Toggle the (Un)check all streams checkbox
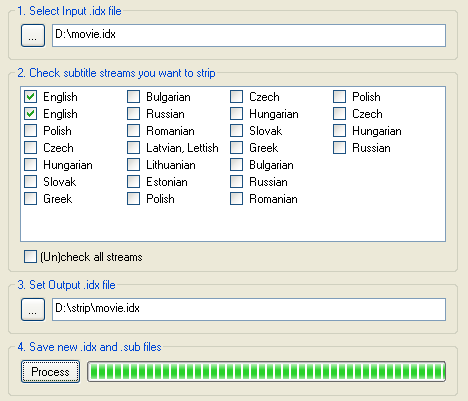Image resolution: width=468 pixels, height=401 pixels. [x=30, y=257]
